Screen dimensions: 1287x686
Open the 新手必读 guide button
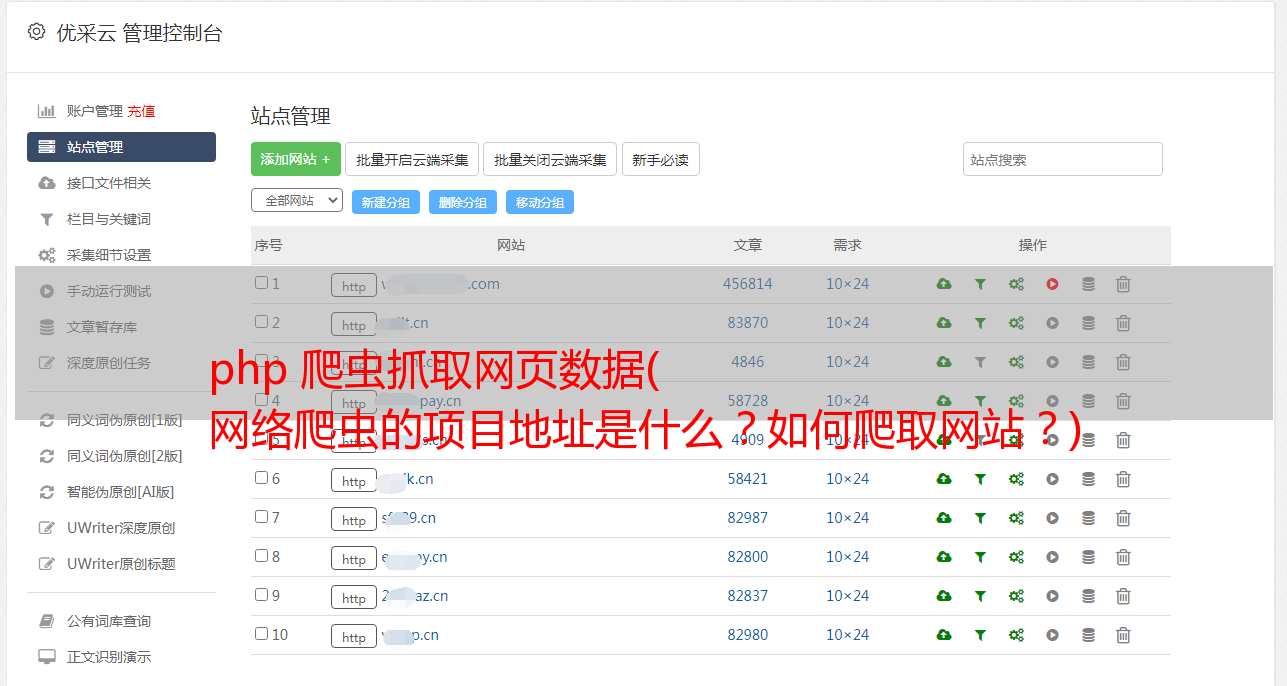pyautogui.click(x=661, y=159)
